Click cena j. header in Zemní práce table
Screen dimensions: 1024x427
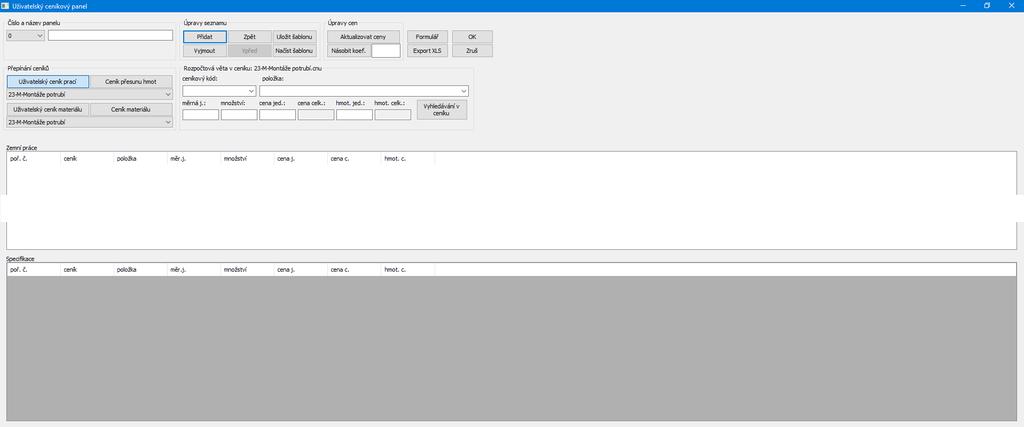[x=301, y=159]
